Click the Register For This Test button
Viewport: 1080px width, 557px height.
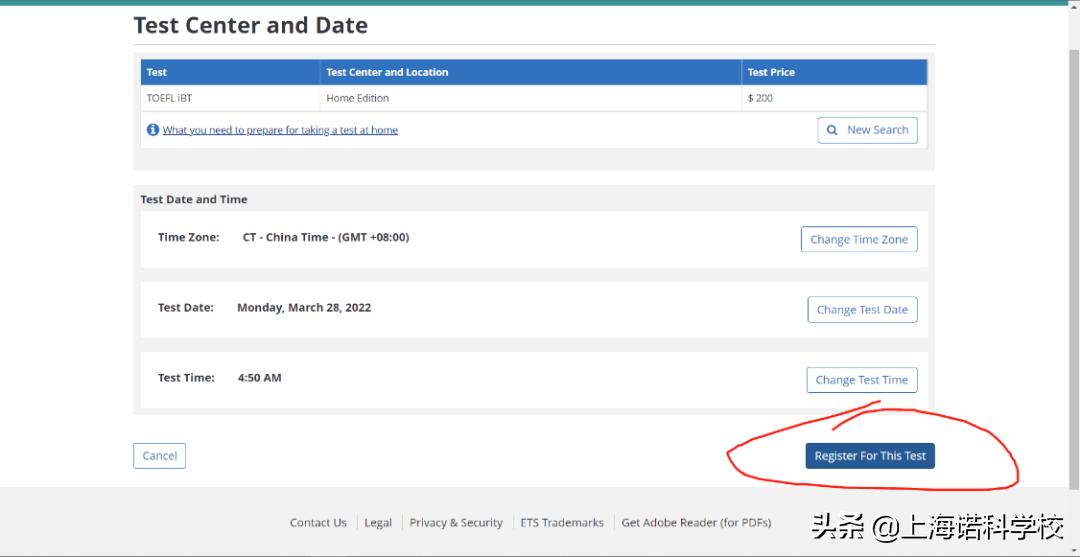[870, 456]
